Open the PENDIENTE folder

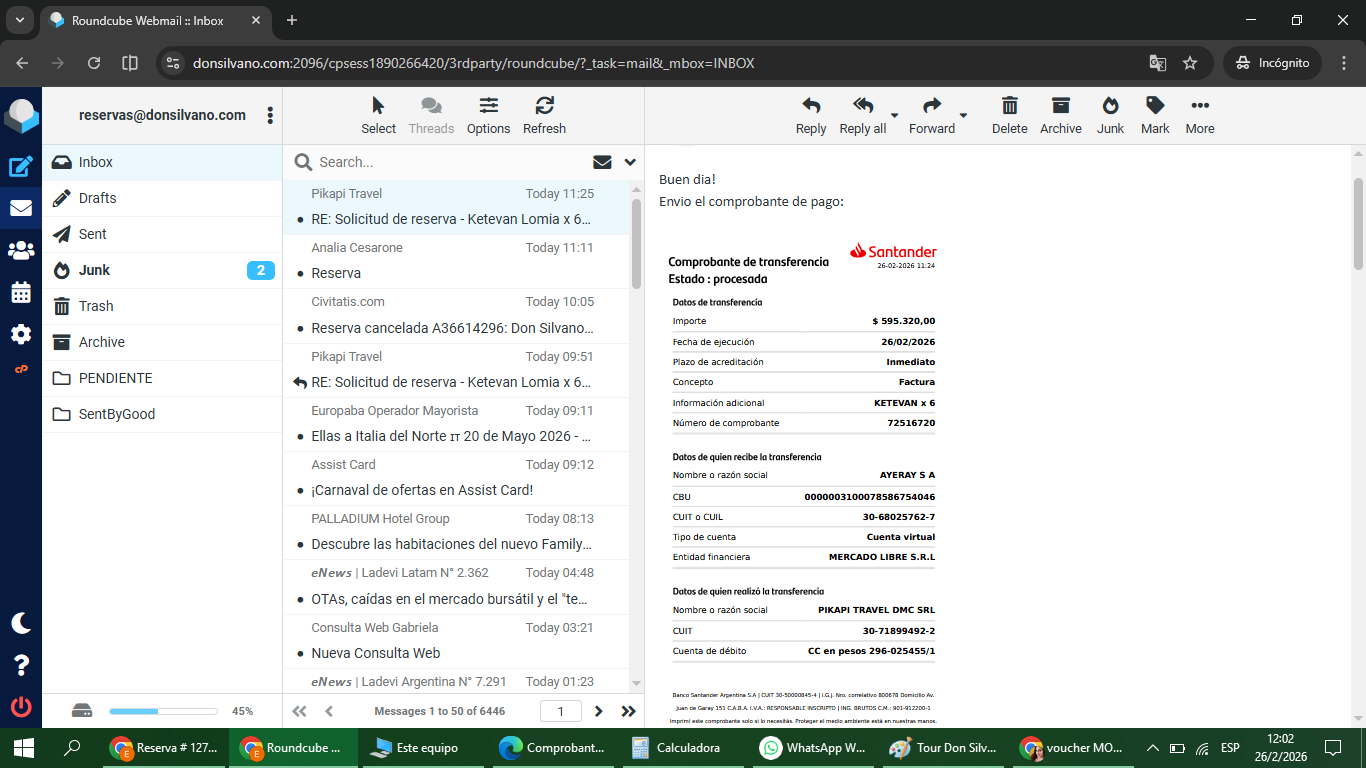pyautogui.click(x=115, y=378)
